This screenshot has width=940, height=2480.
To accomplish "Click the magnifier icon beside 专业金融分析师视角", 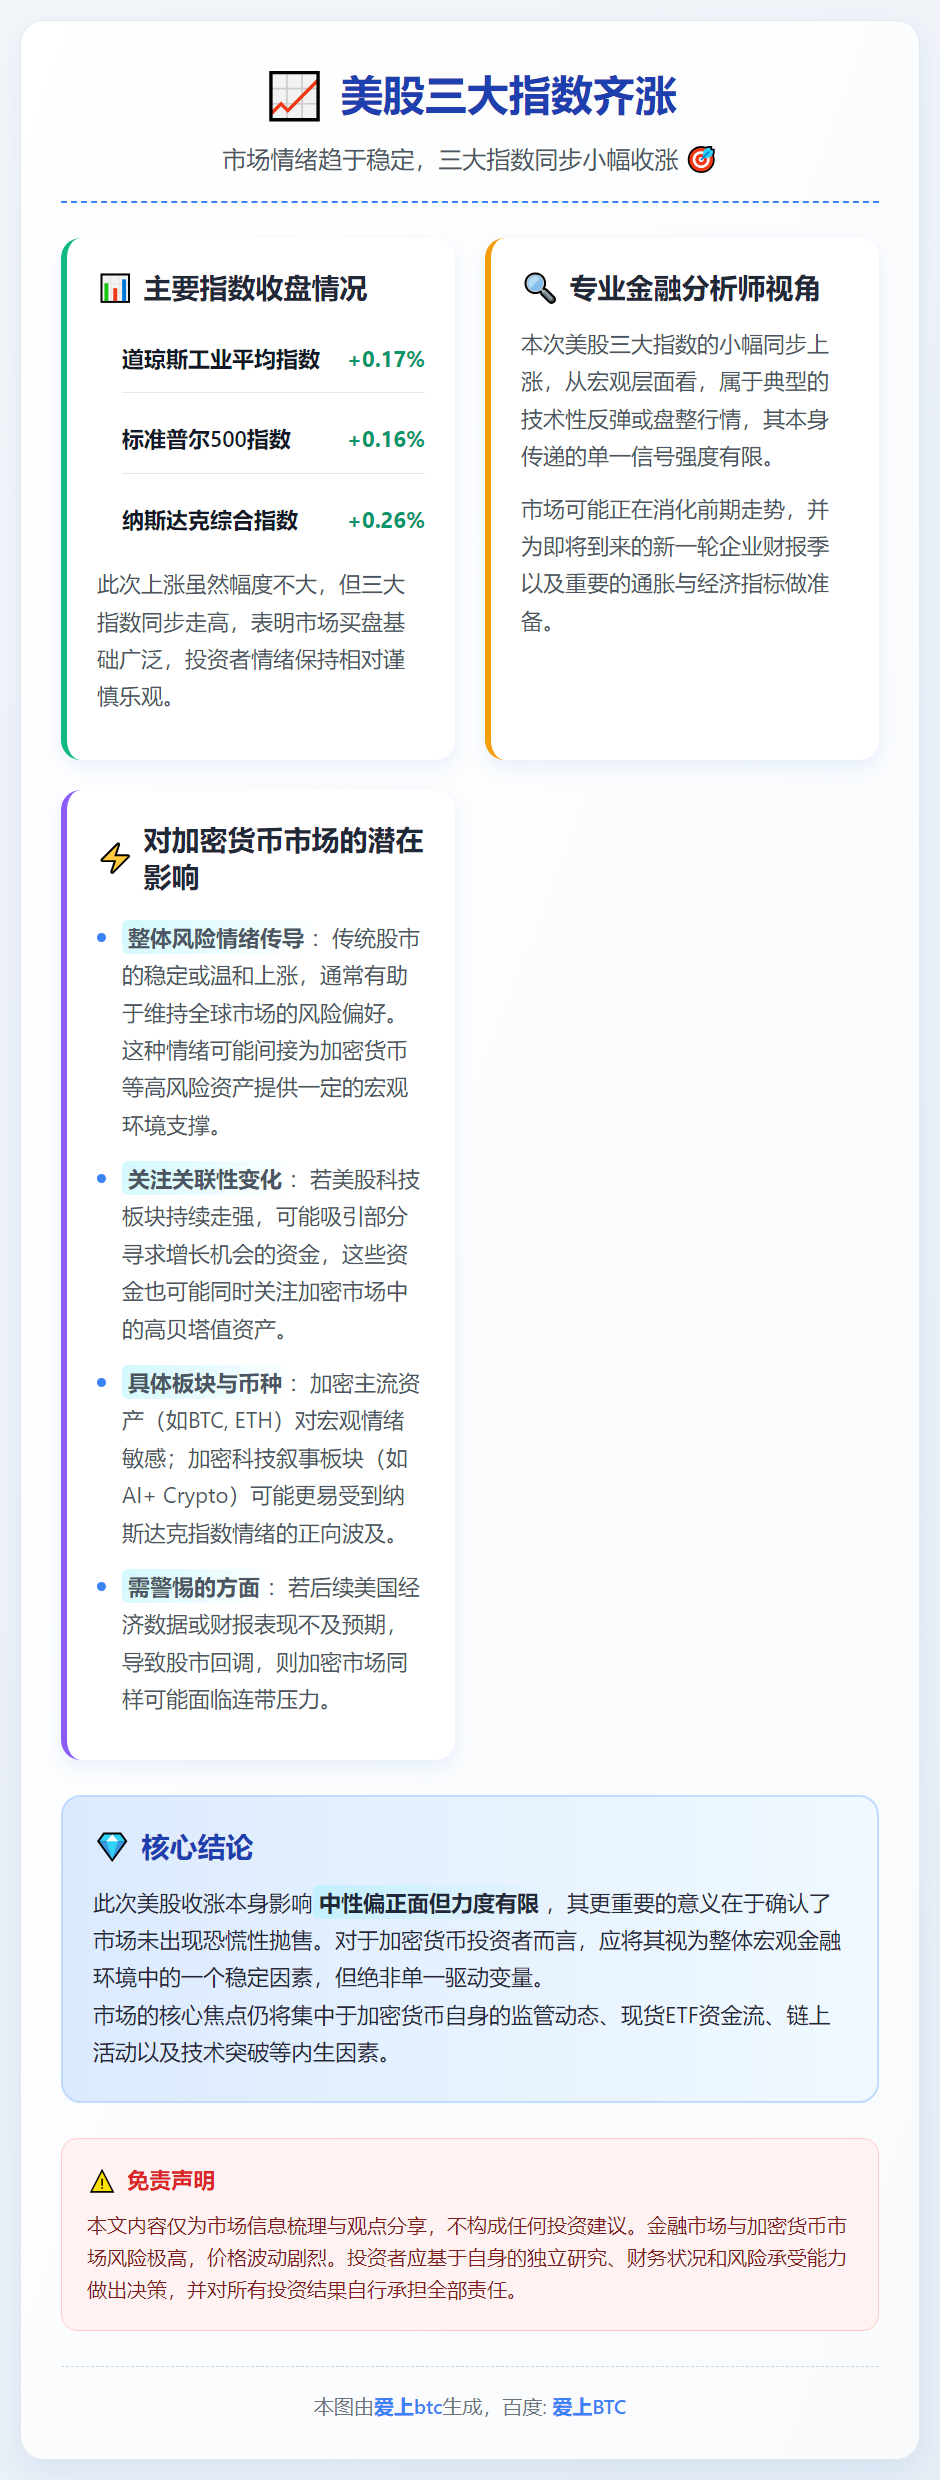I will tap(540, 288).
